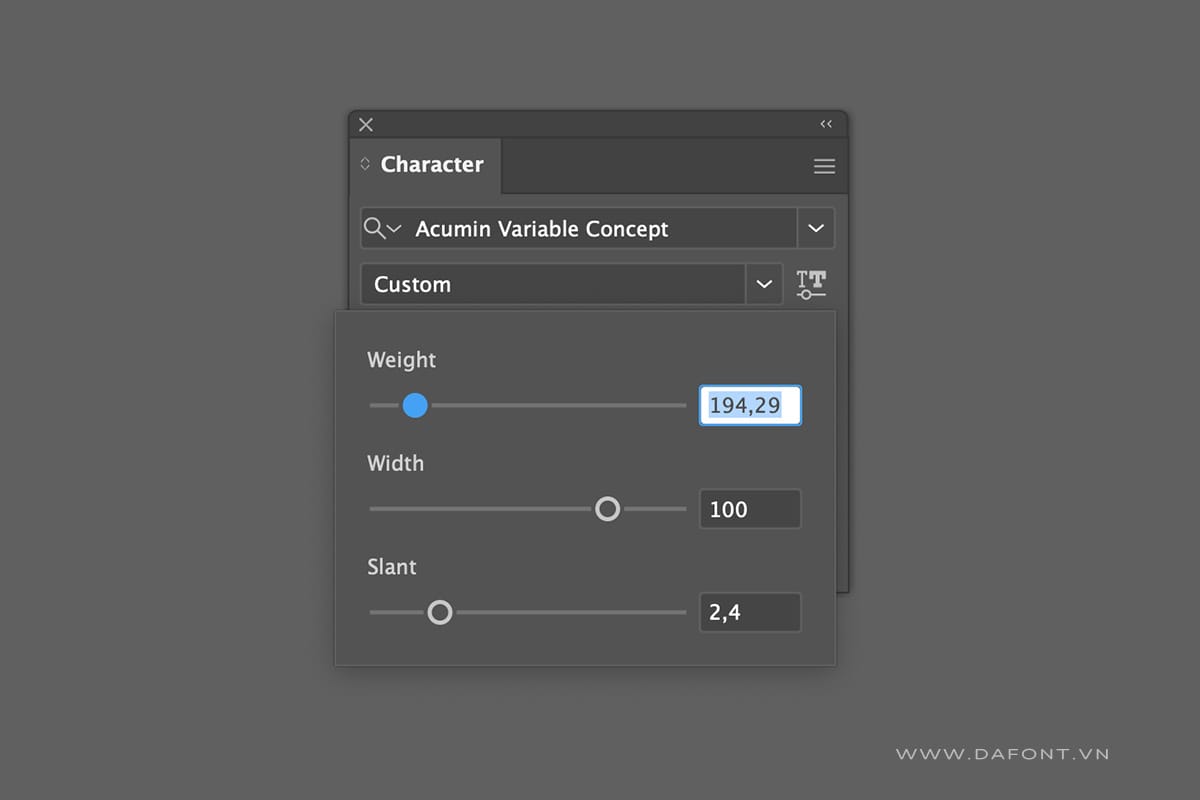Open the font style dropdown arrow
Screen dimensions: 1200x800
click(x=764, y=284)
